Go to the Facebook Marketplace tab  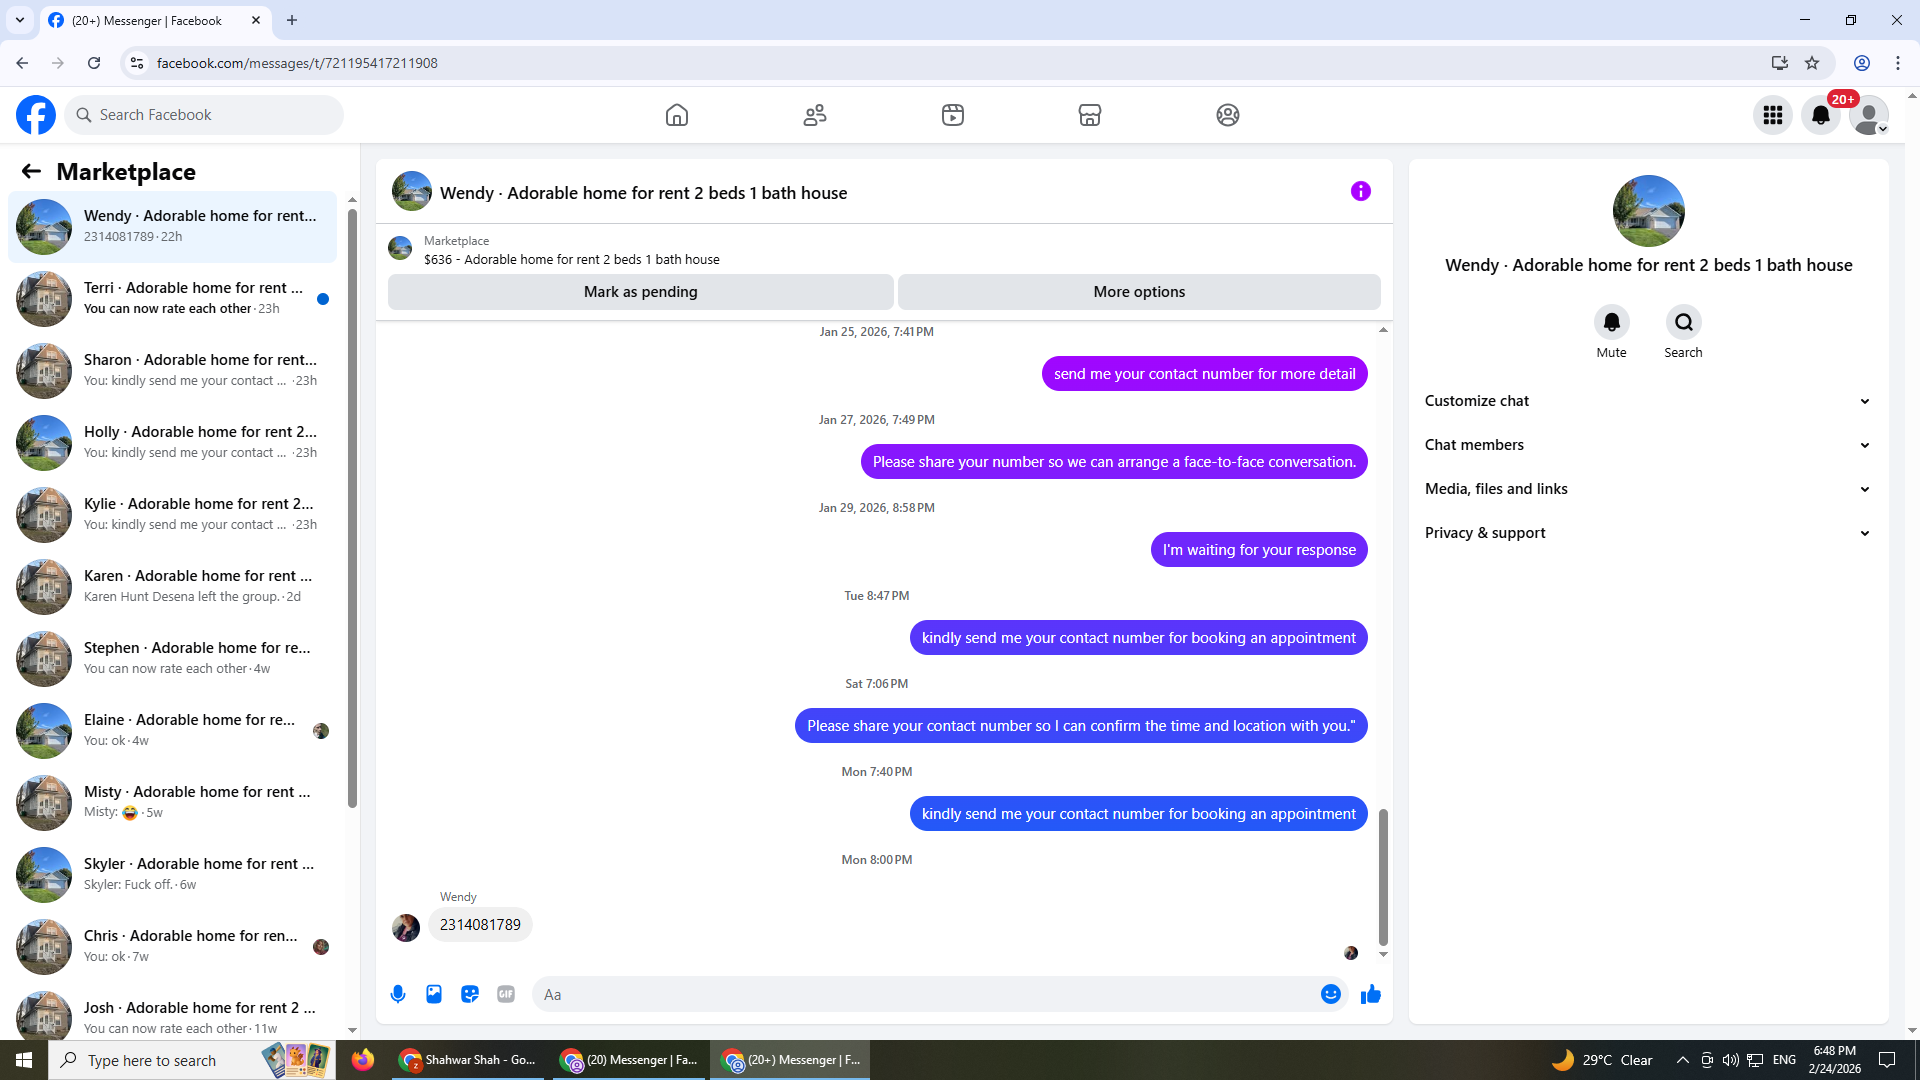(1089, 115)
